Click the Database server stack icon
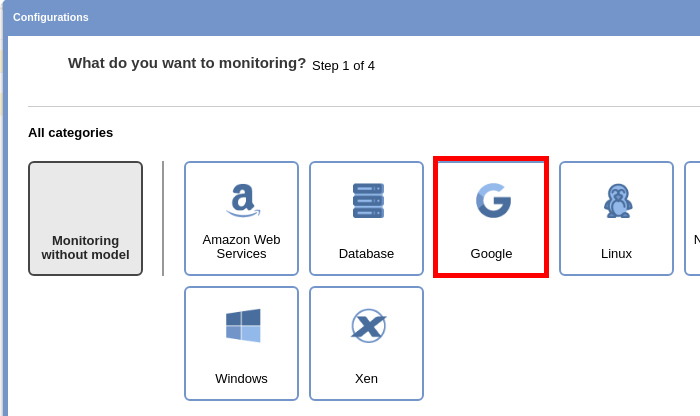 pyautogui.click(x=367, y=201)
